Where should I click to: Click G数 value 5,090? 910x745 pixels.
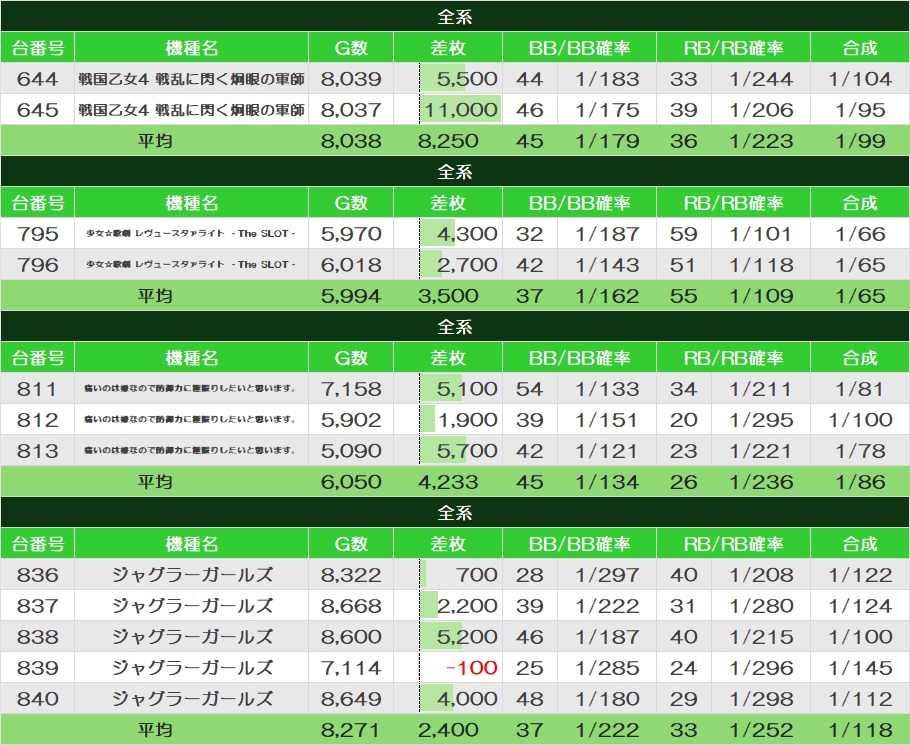pos(351,451)
